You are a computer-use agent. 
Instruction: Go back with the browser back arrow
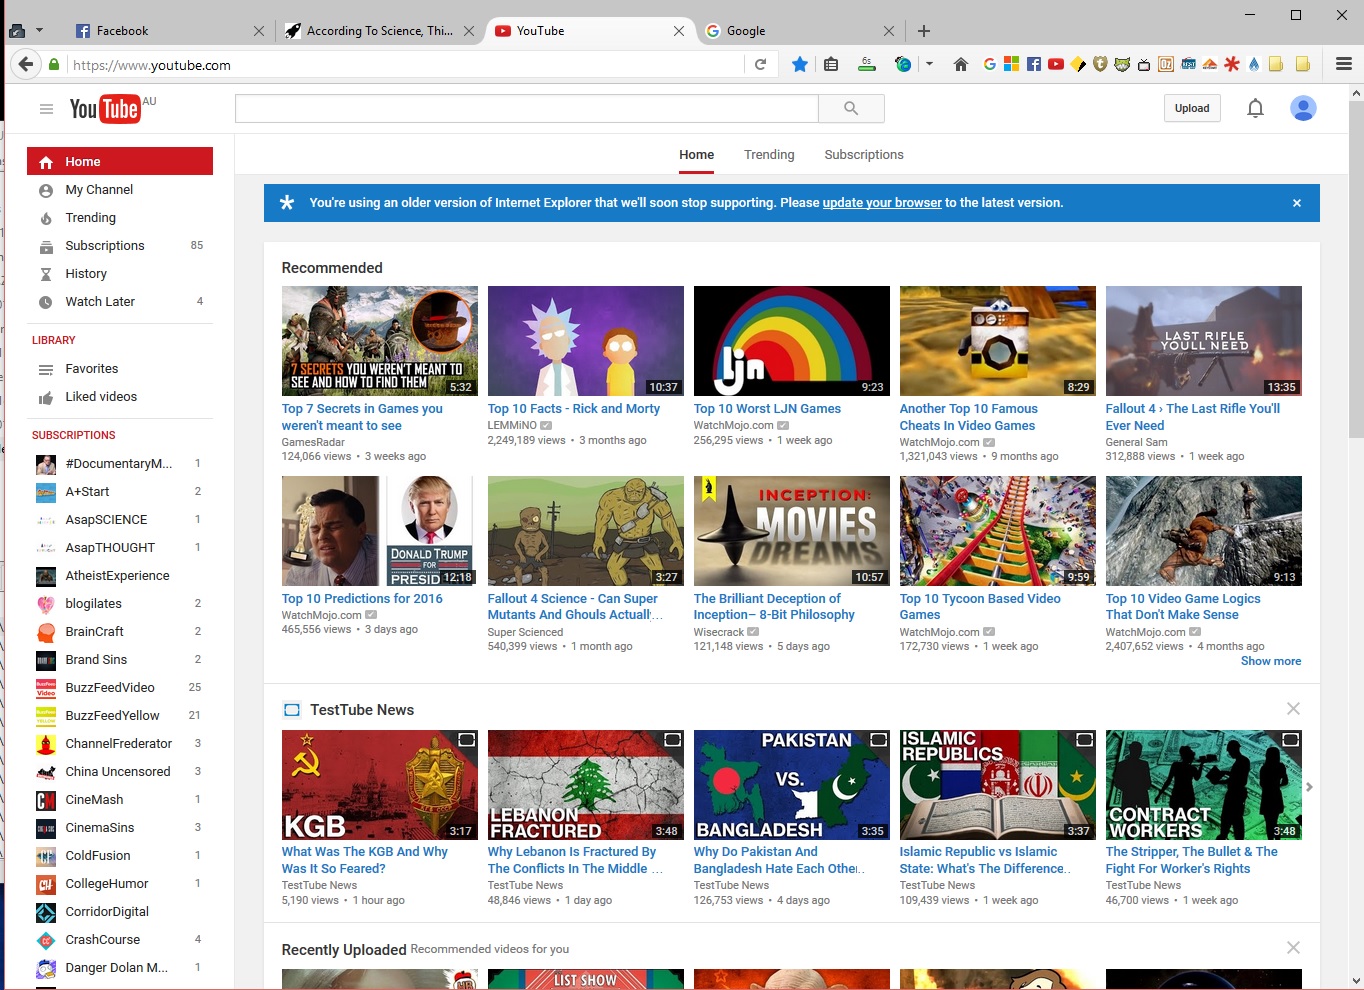pyautogui.click(x=25, y=65)
